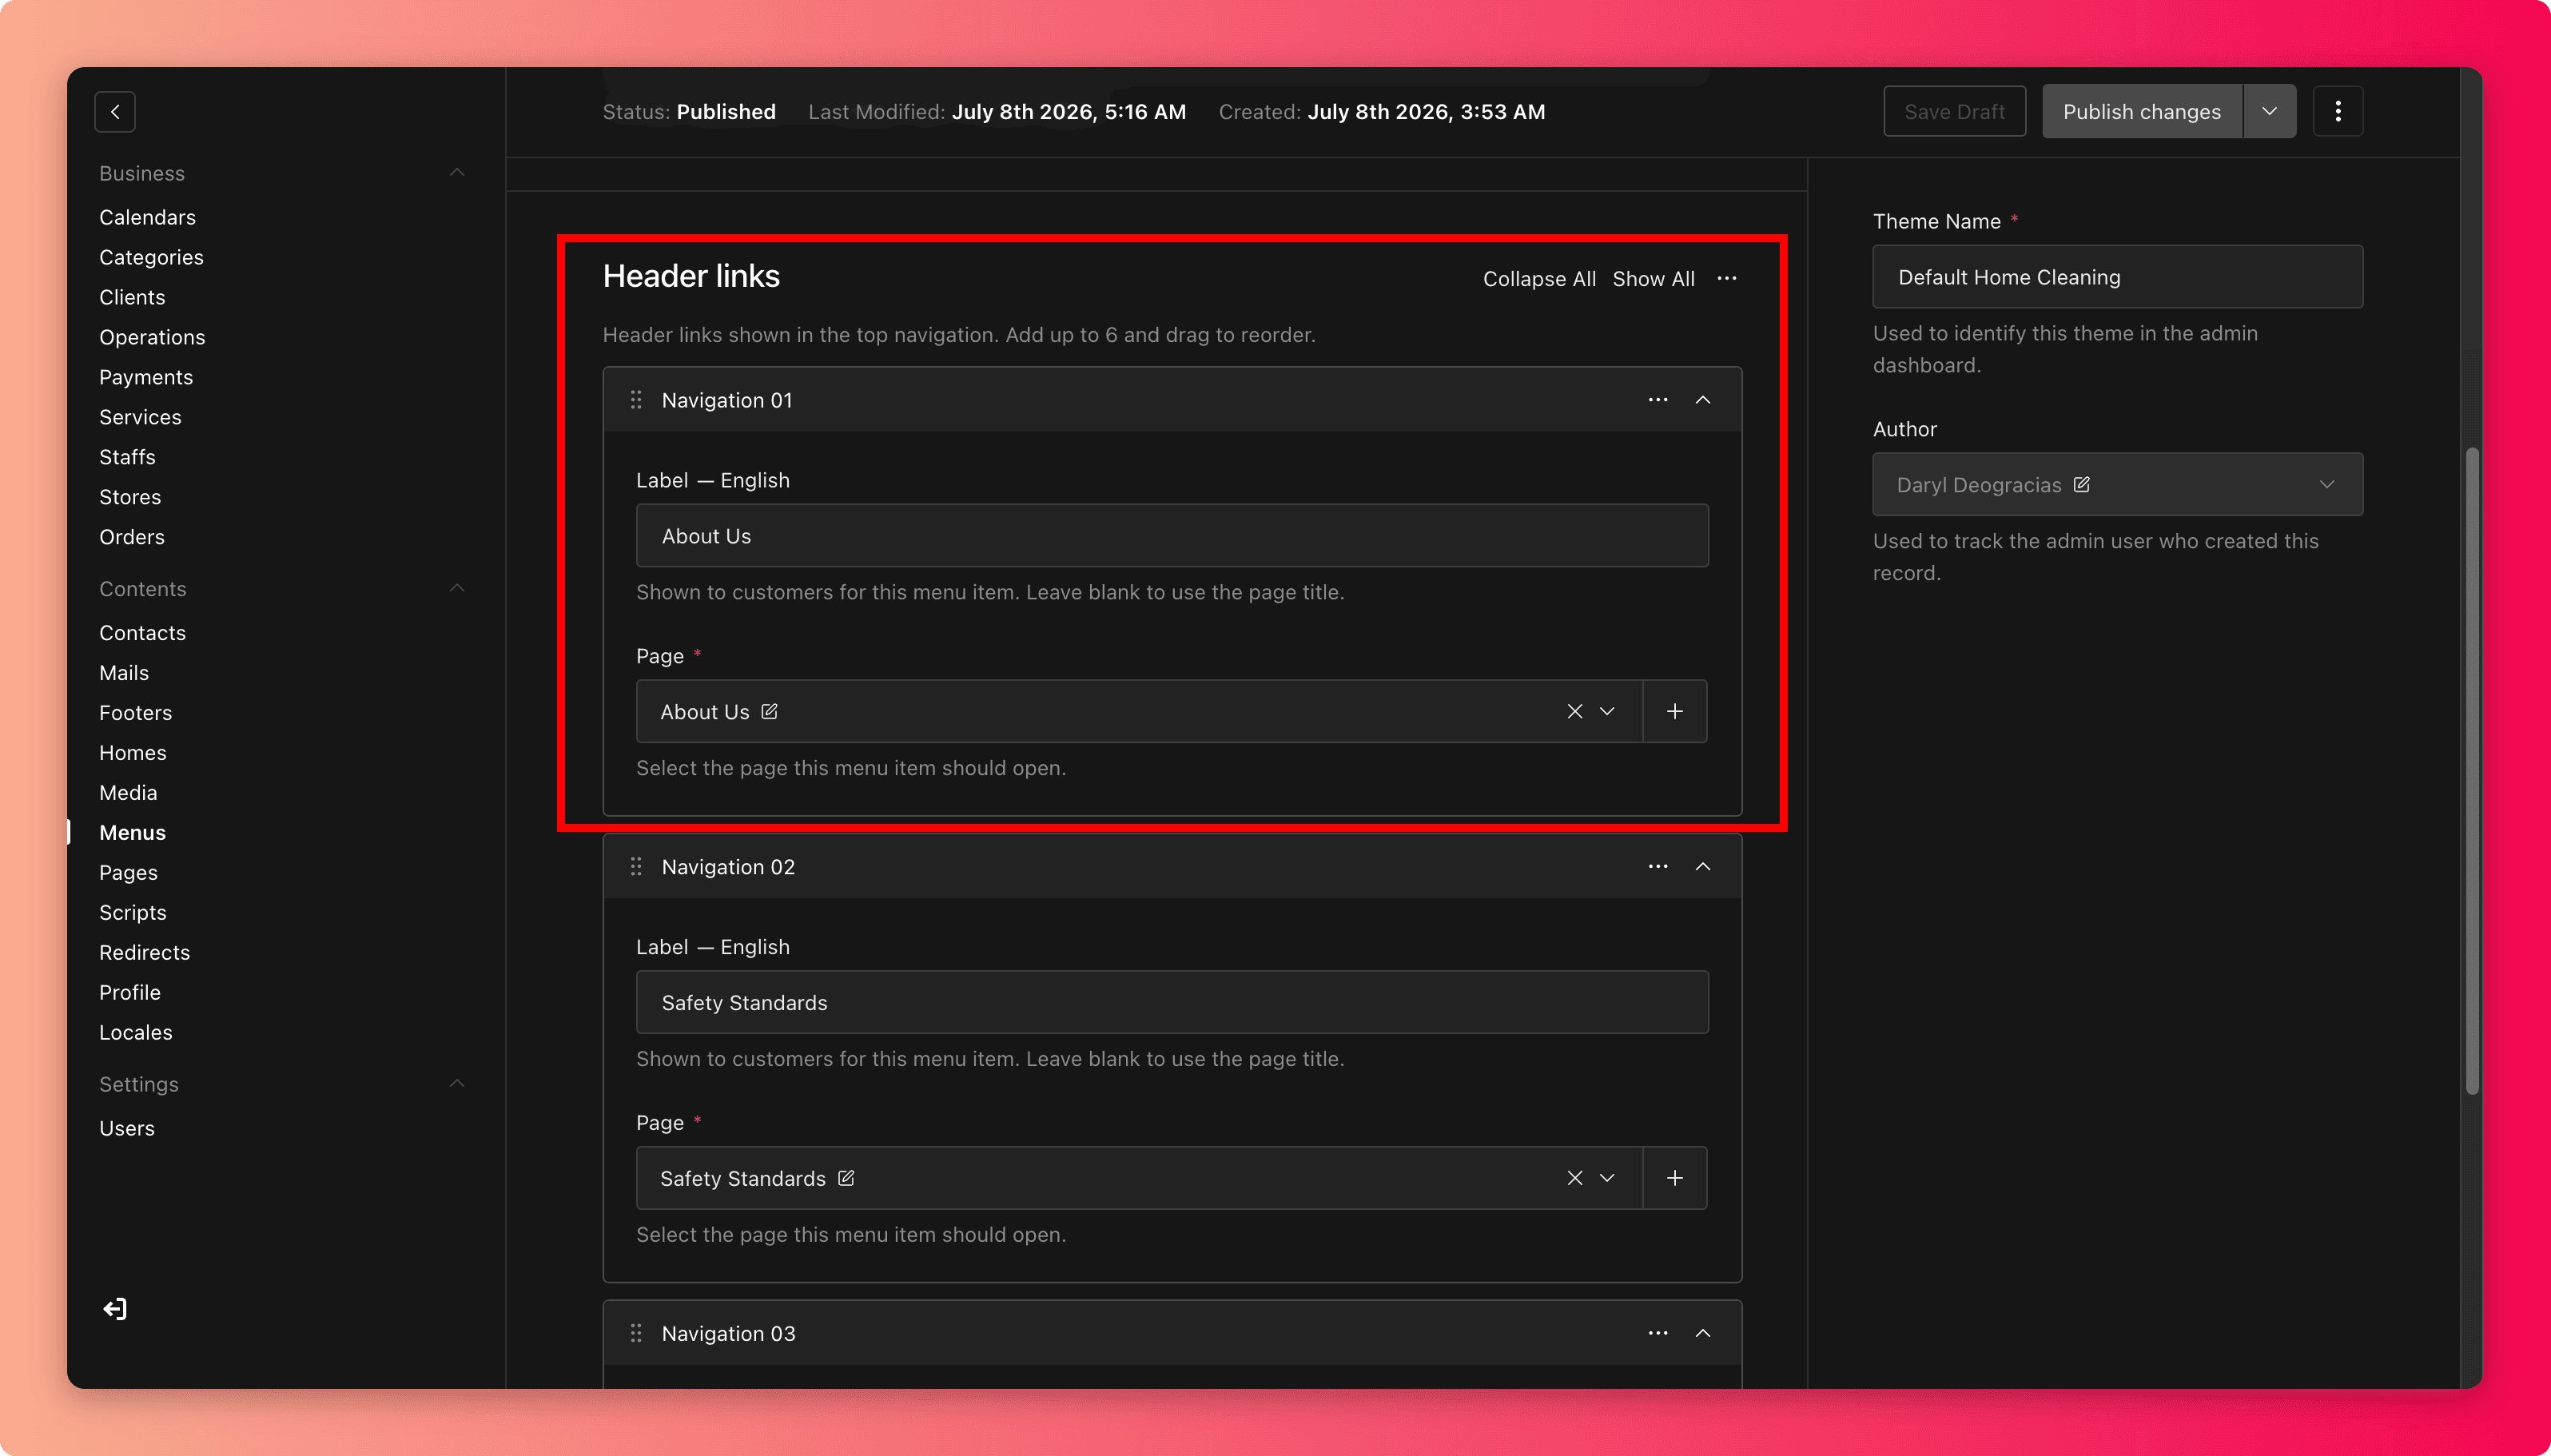Collapse the Navigation 03 block
This screenshot has height=1456, width=2551.
pos(1703,1333)
